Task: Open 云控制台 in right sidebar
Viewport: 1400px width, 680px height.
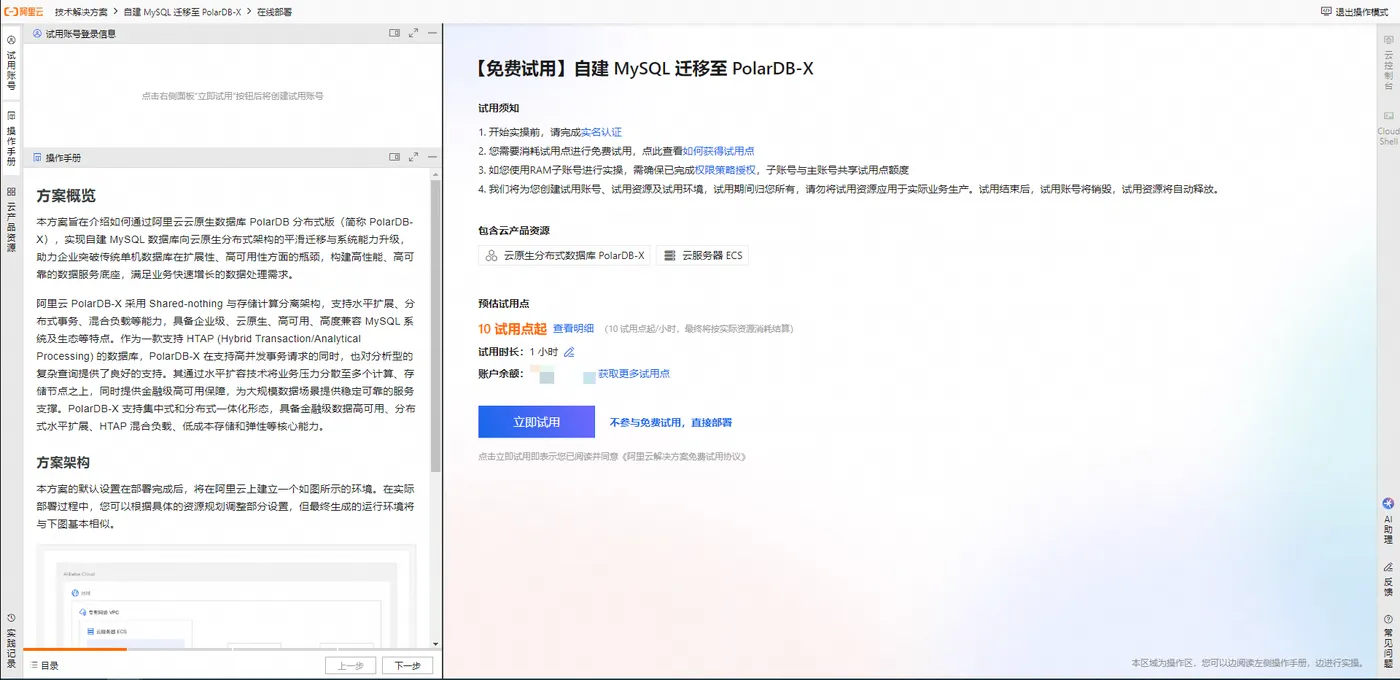Action: [1388, 62]
